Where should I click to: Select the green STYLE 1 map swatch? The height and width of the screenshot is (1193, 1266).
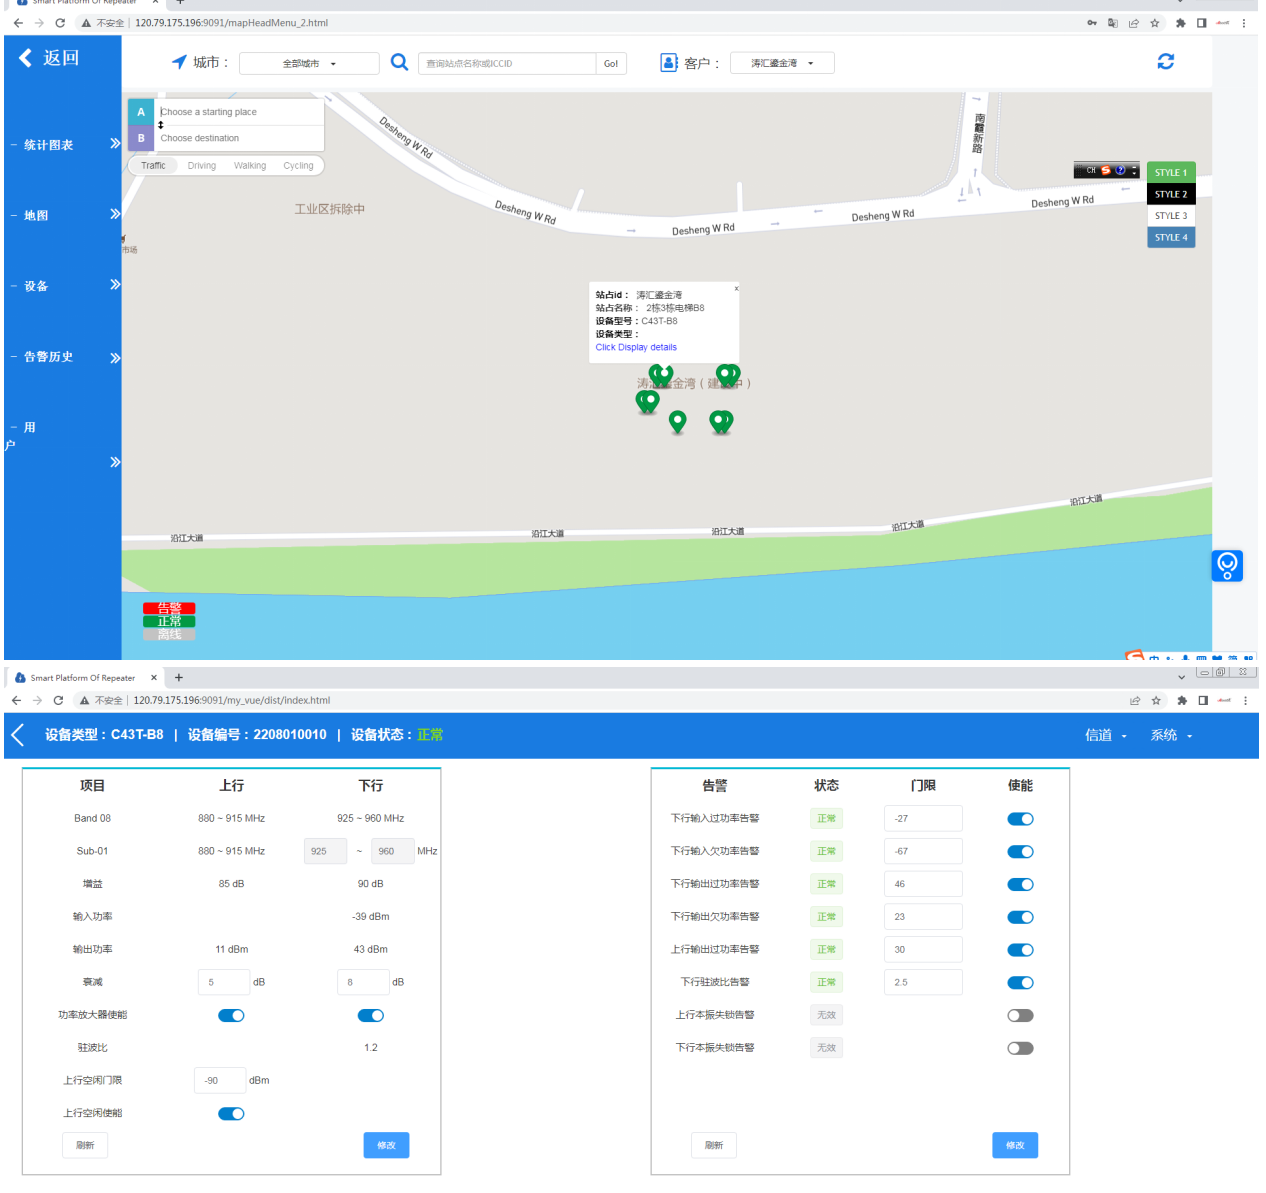click(1170, 173)
